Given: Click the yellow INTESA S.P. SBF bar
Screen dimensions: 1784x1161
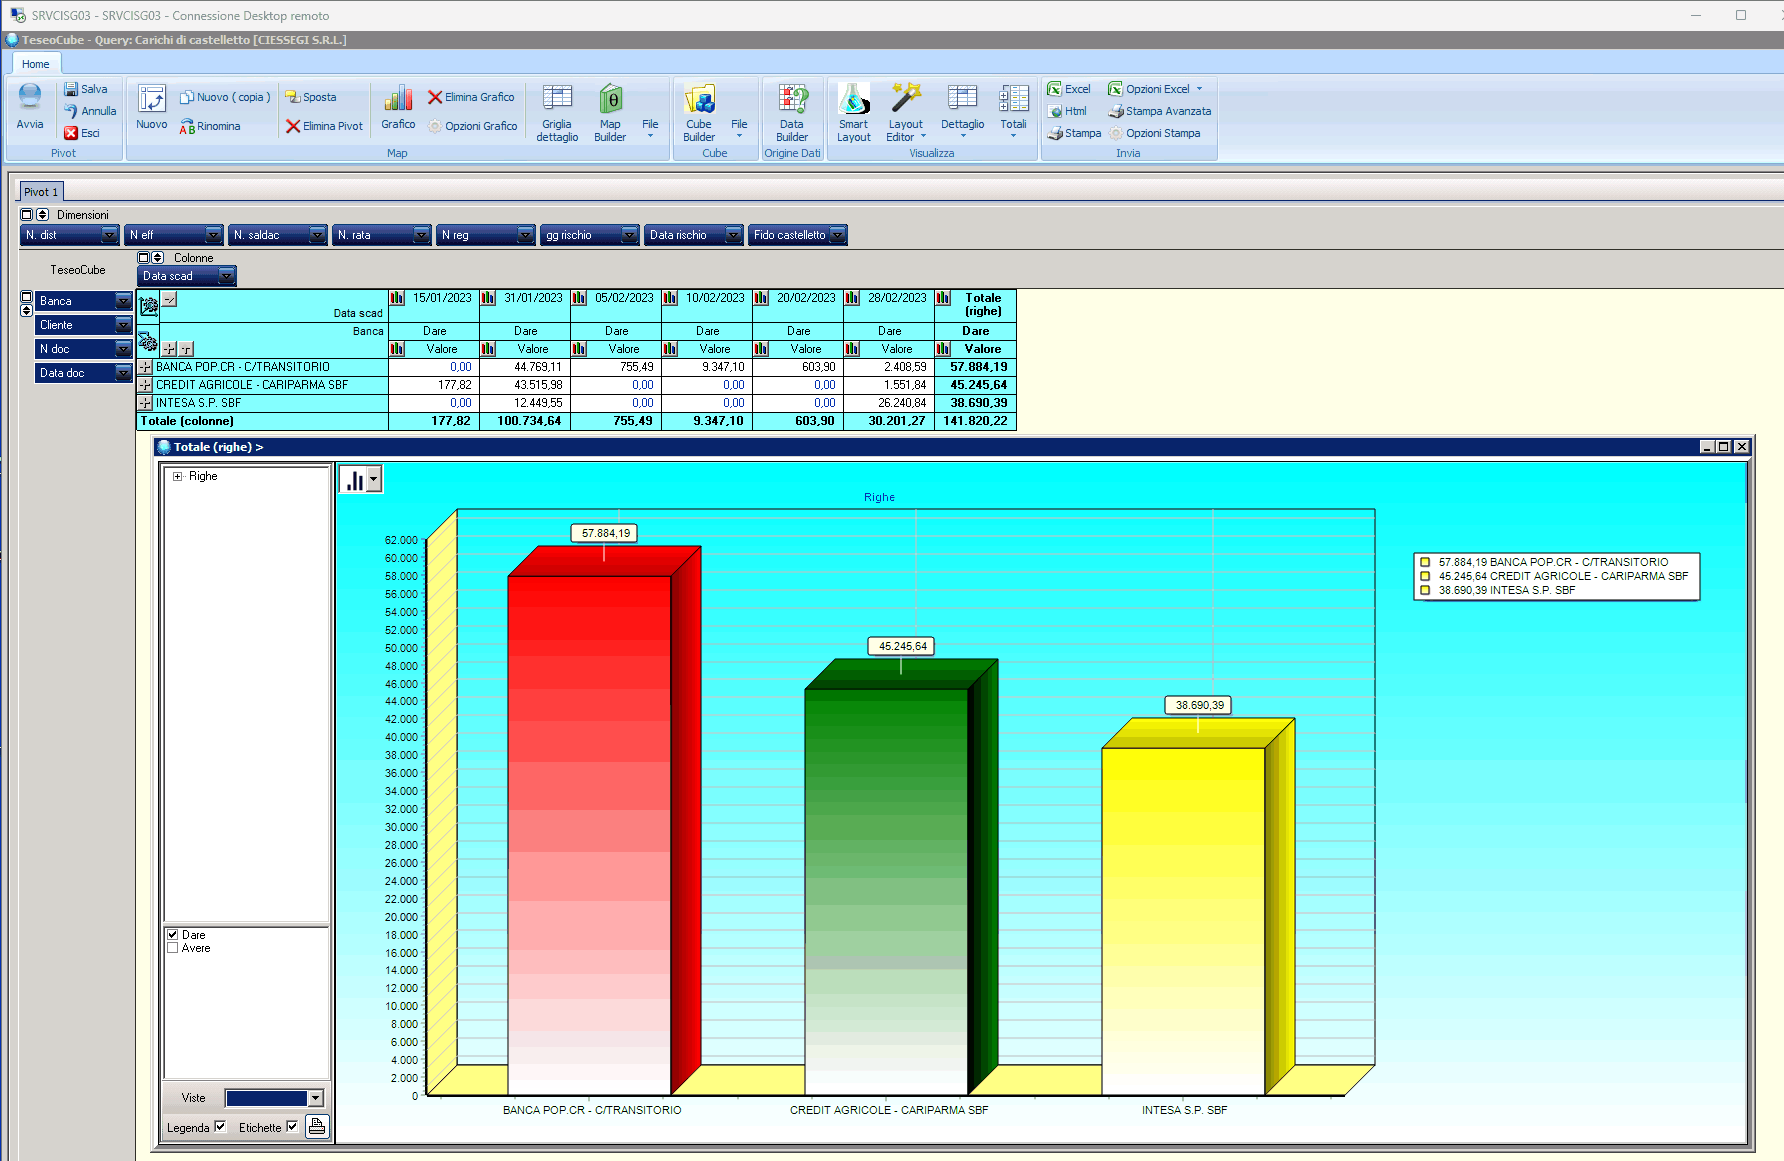Looking at the screenshot, I should [1183, 921].
